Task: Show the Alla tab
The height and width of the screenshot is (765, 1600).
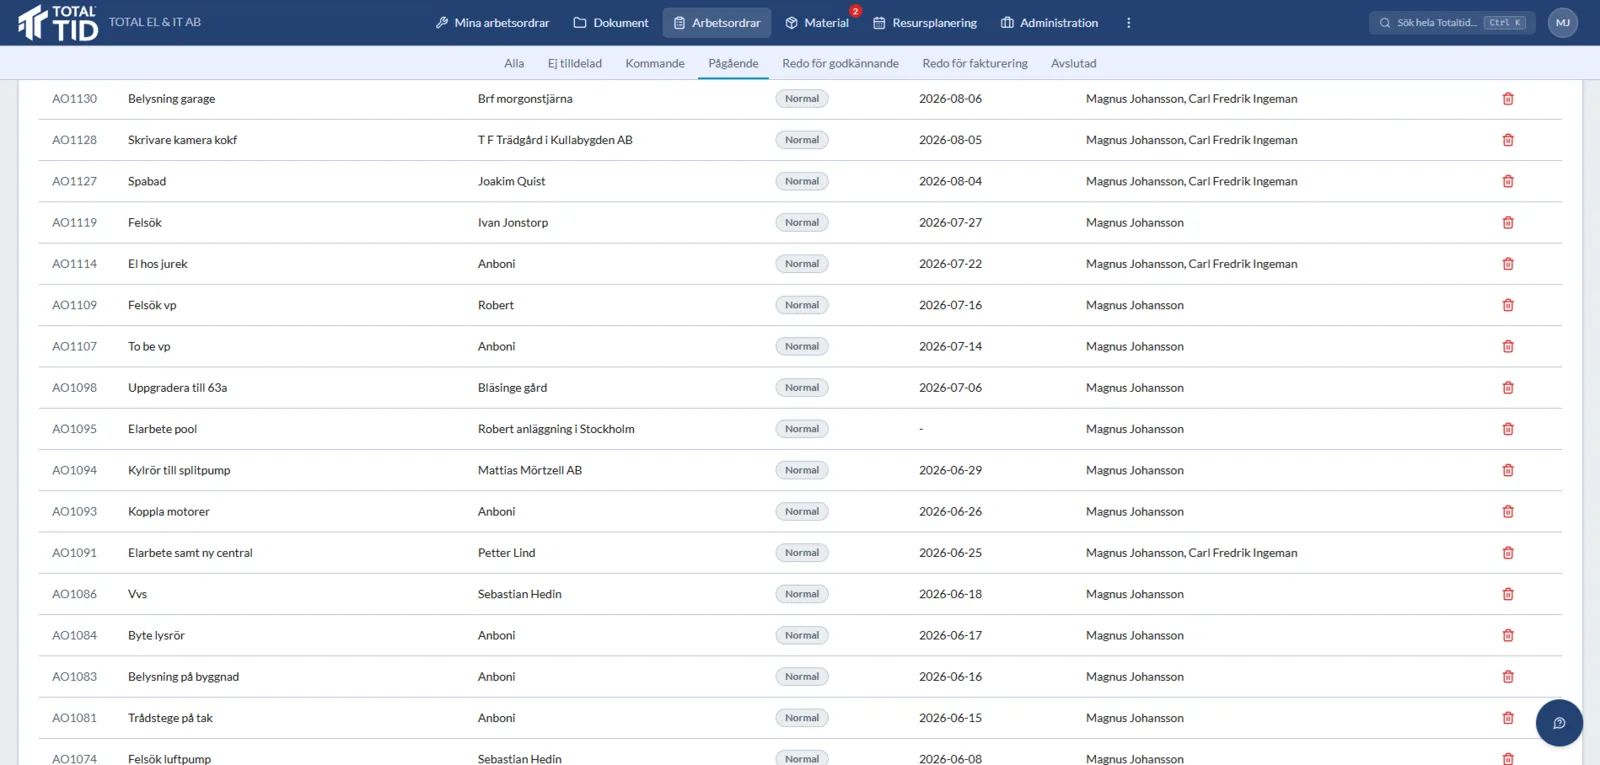Action: [514, 63]
